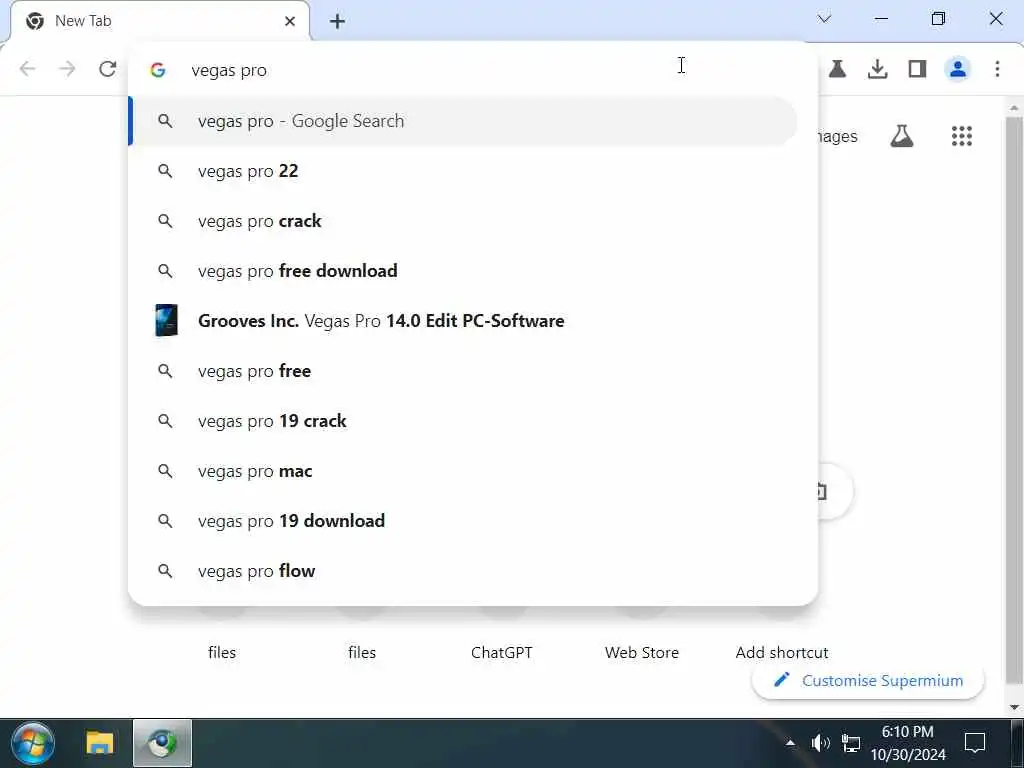
Task: Toggle the side panel icon
Action: pos(917,69)
